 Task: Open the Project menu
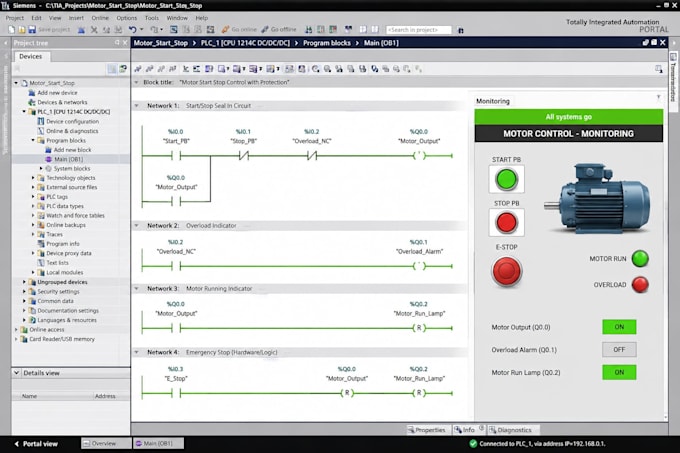coord(15,18)
